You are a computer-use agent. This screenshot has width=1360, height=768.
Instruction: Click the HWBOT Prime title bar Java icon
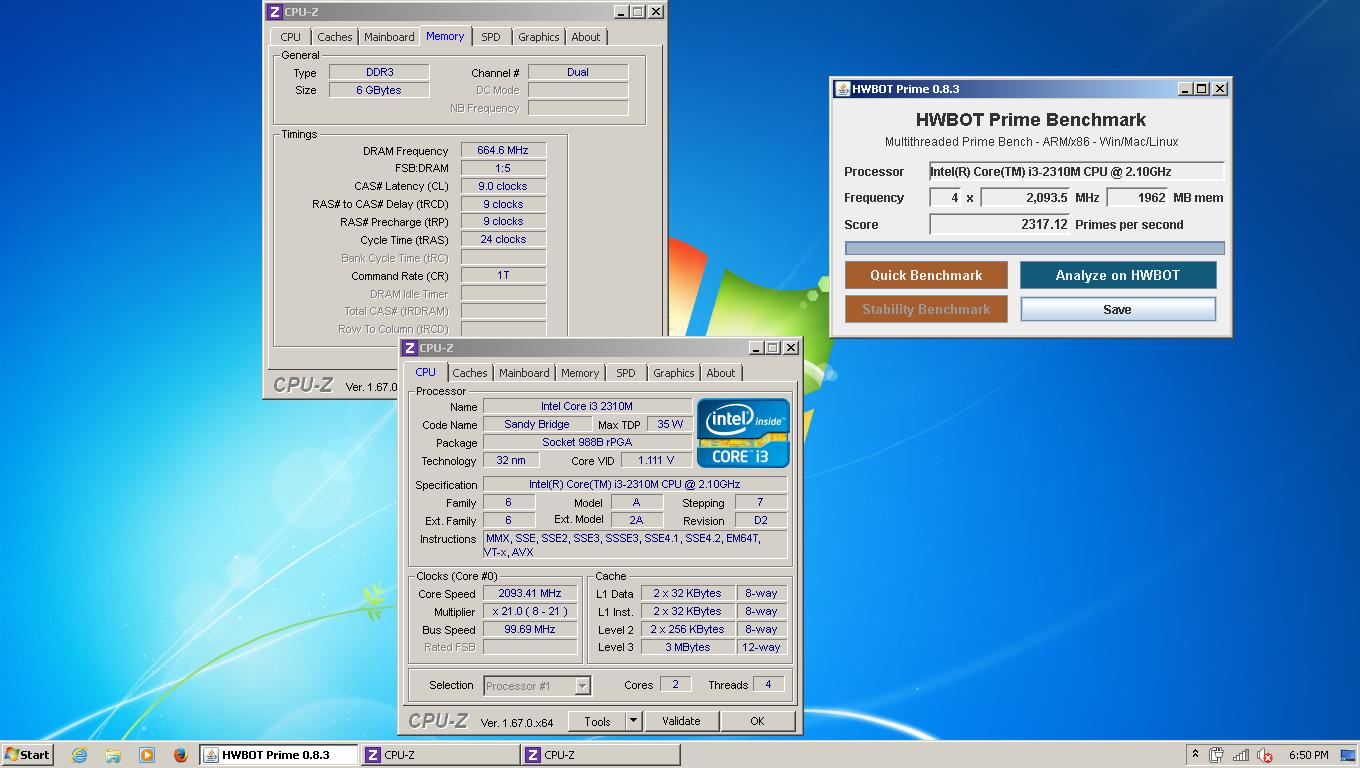[843, 89]
